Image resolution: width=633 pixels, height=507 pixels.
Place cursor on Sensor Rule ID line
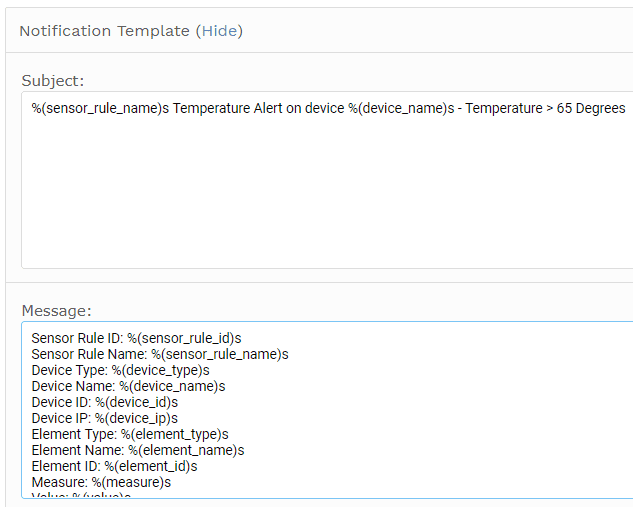click(x=136, y=338)
